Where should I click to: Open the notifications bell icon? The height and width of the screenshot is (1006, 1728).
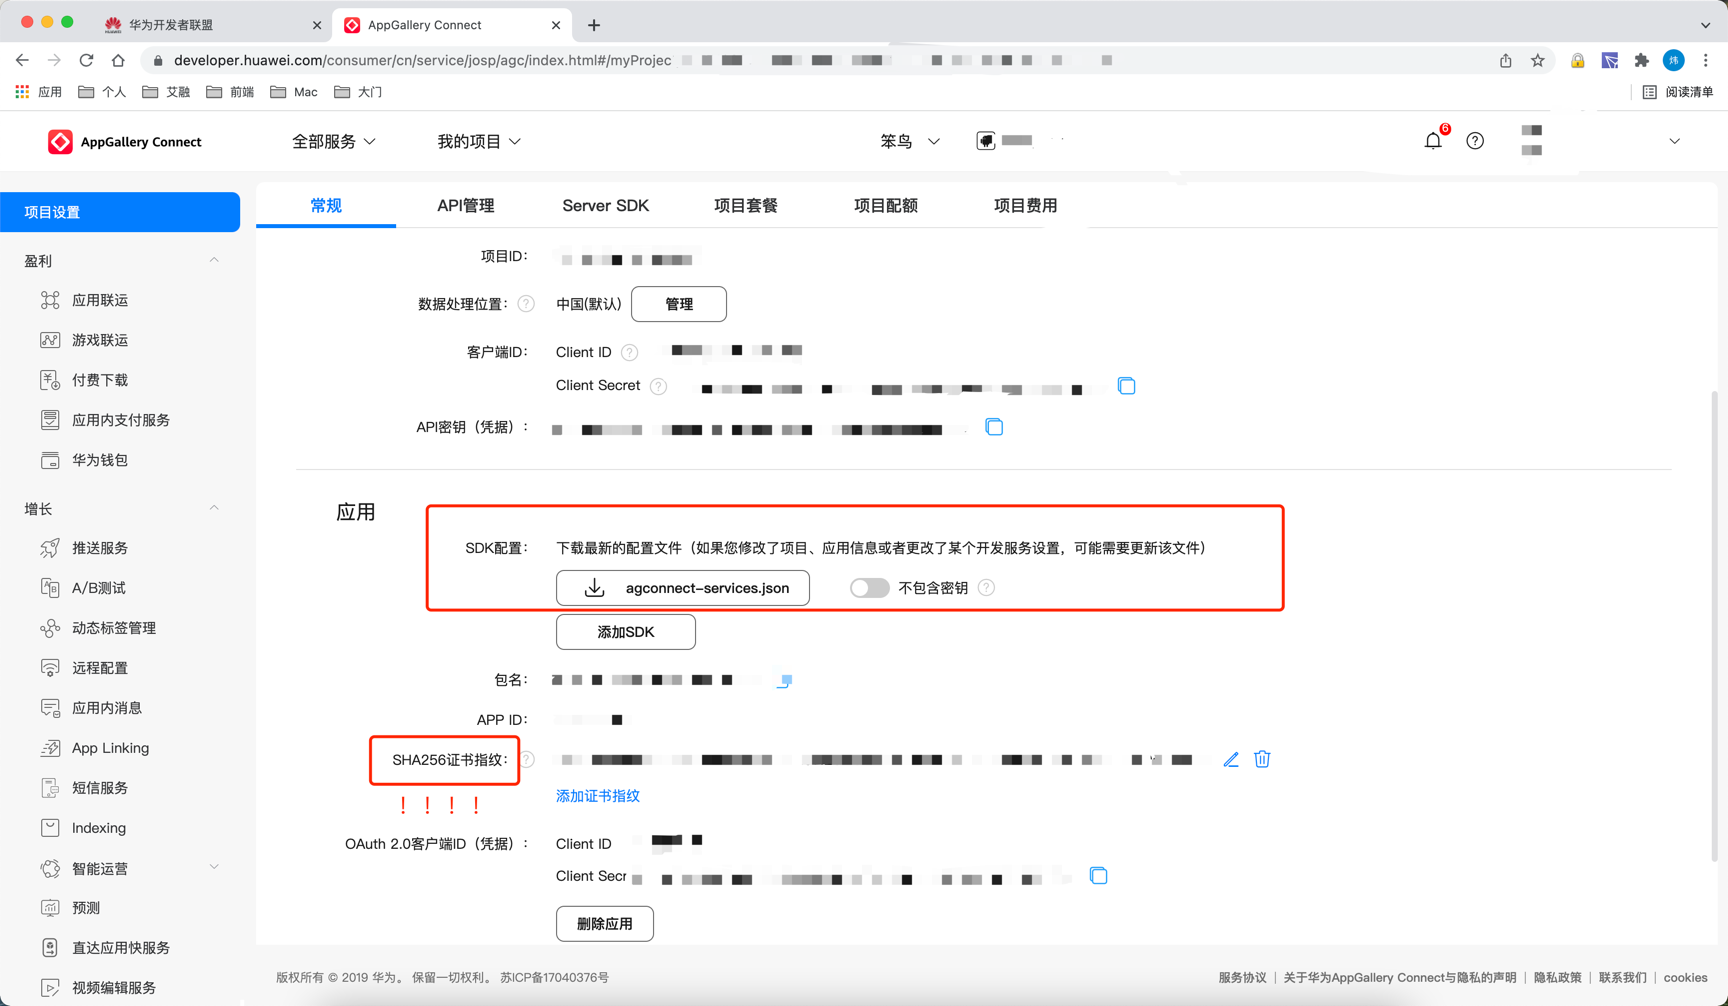click(1433, 141)
